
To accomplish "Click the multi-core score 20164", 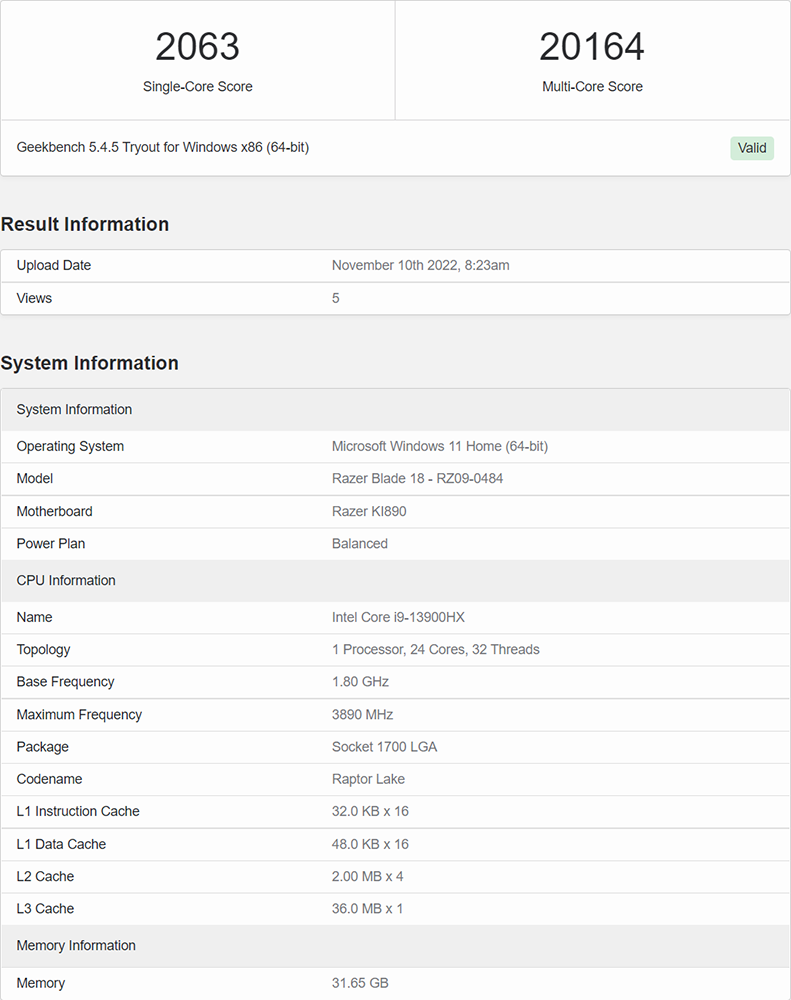I will [592, 47].
